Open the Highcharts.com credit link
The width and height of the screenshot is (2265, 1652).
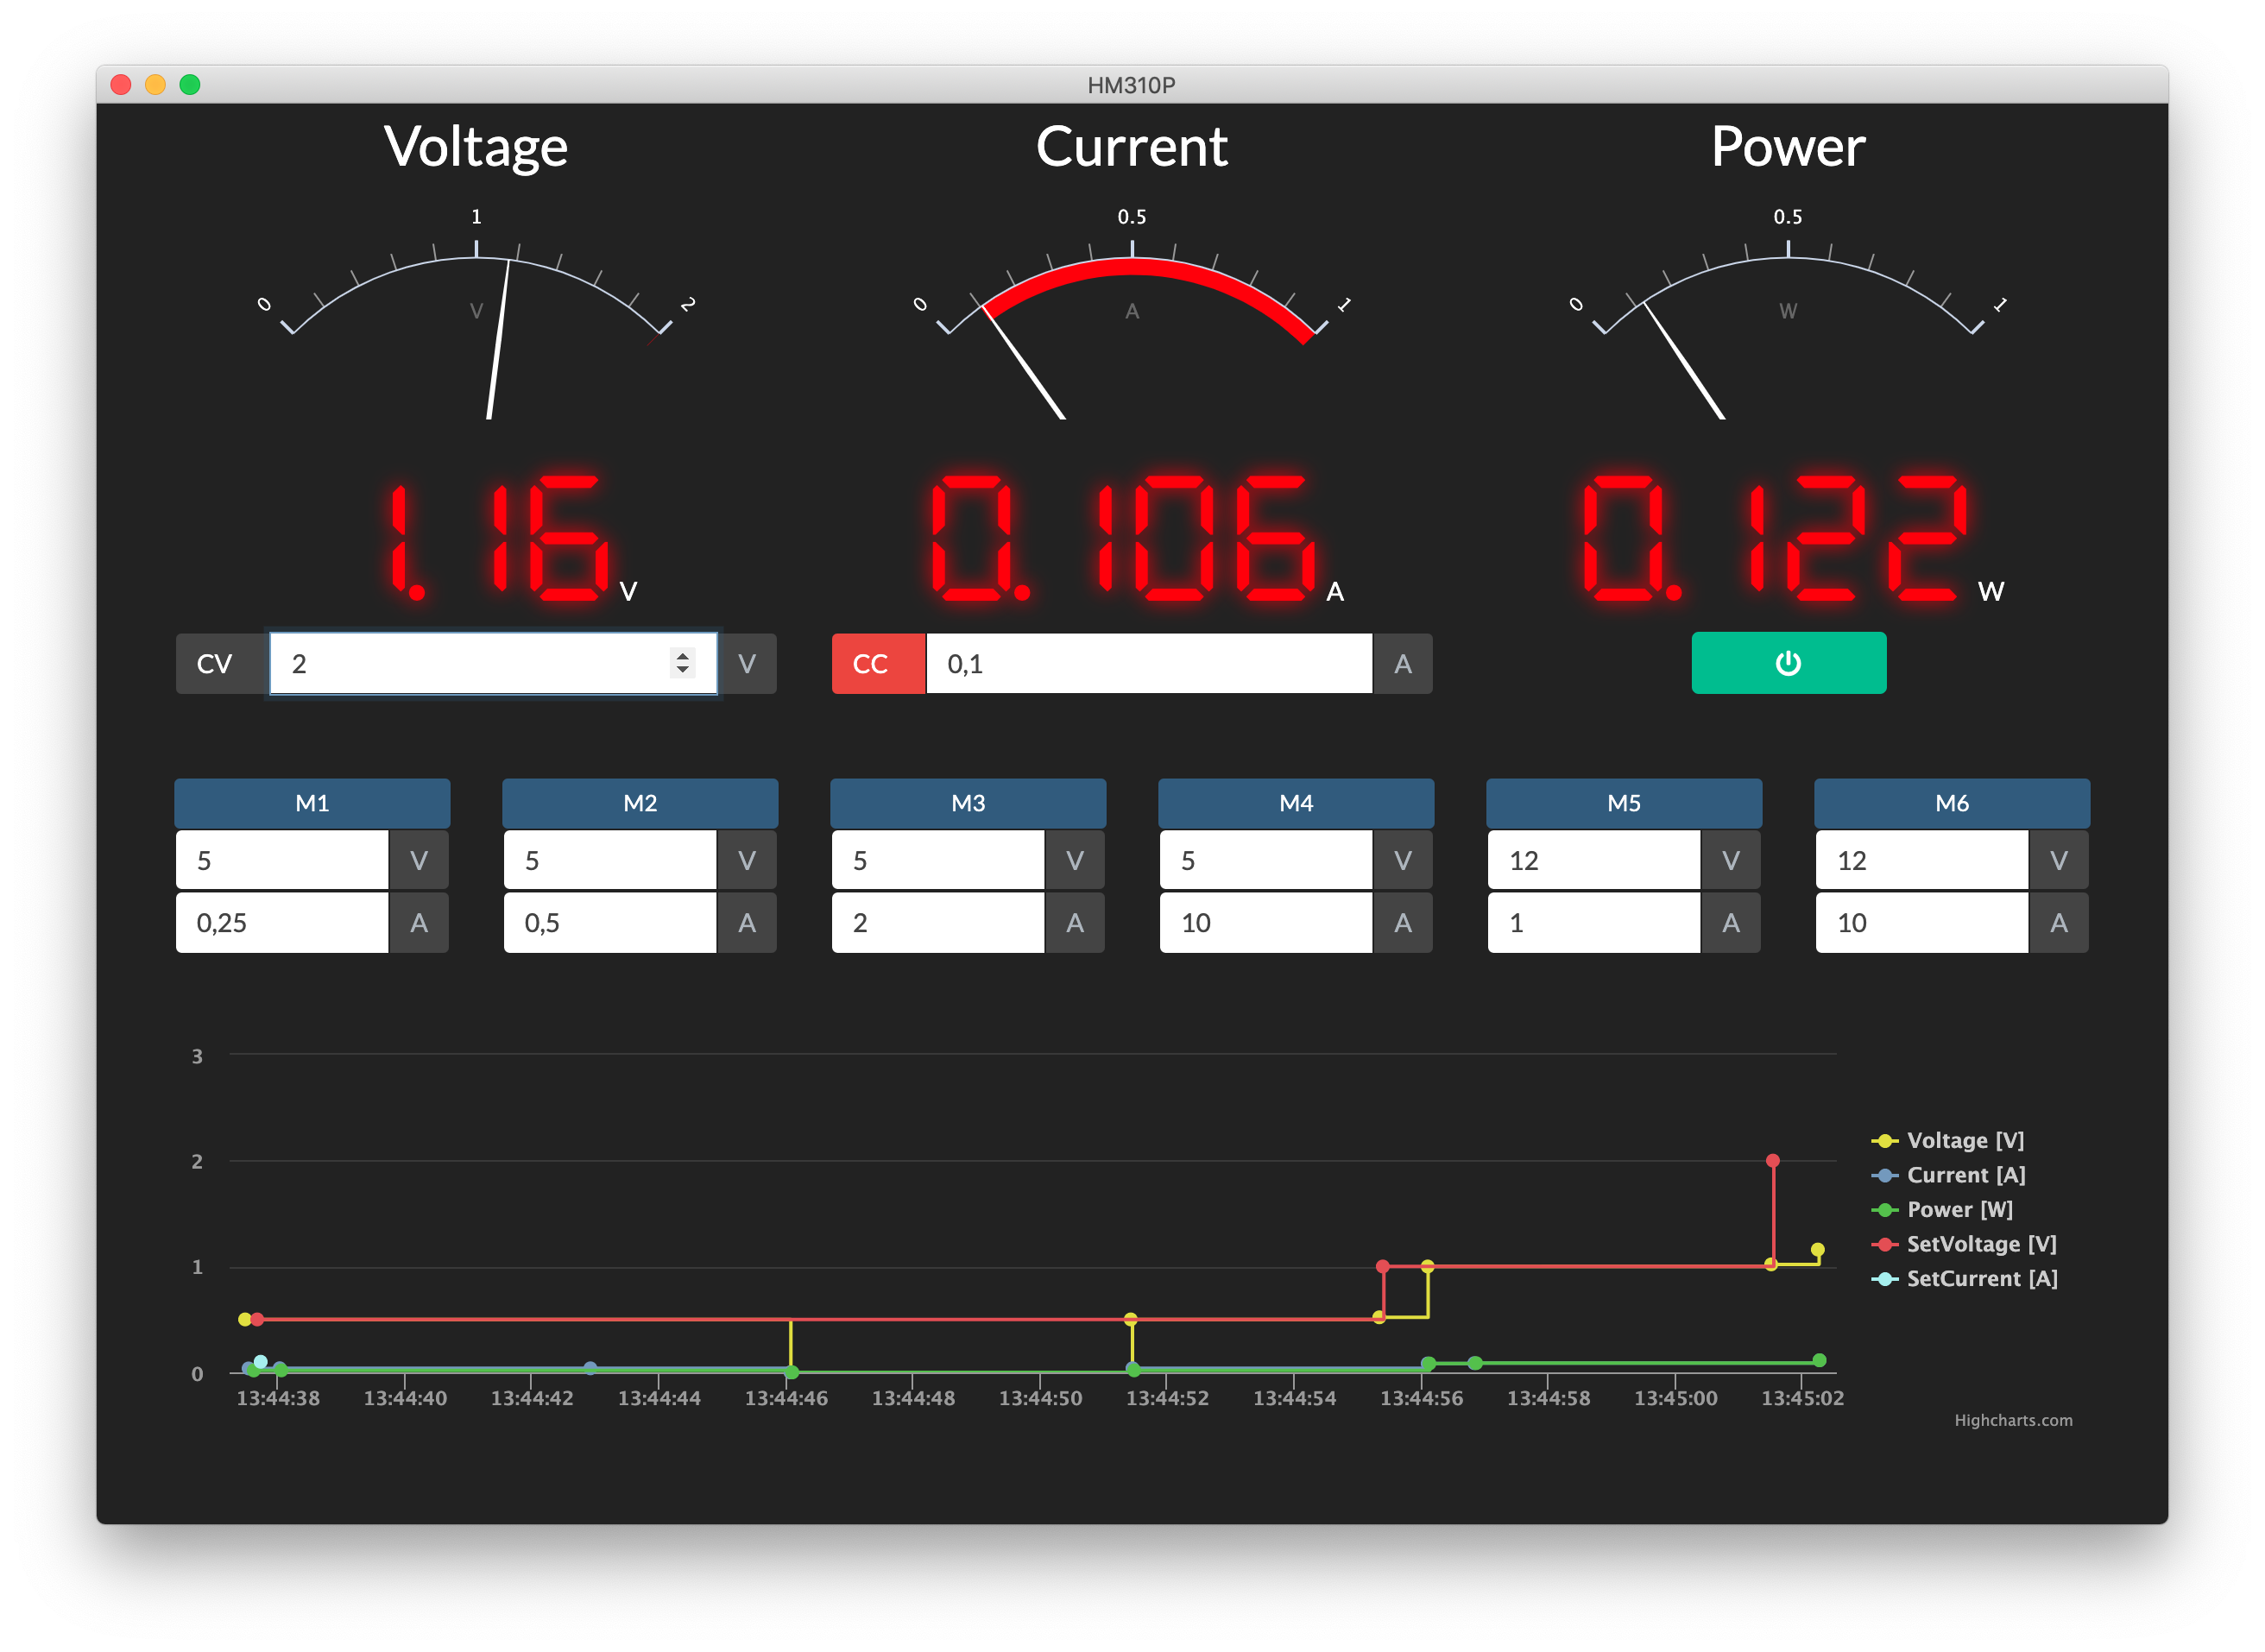tap(2013, 1420)
